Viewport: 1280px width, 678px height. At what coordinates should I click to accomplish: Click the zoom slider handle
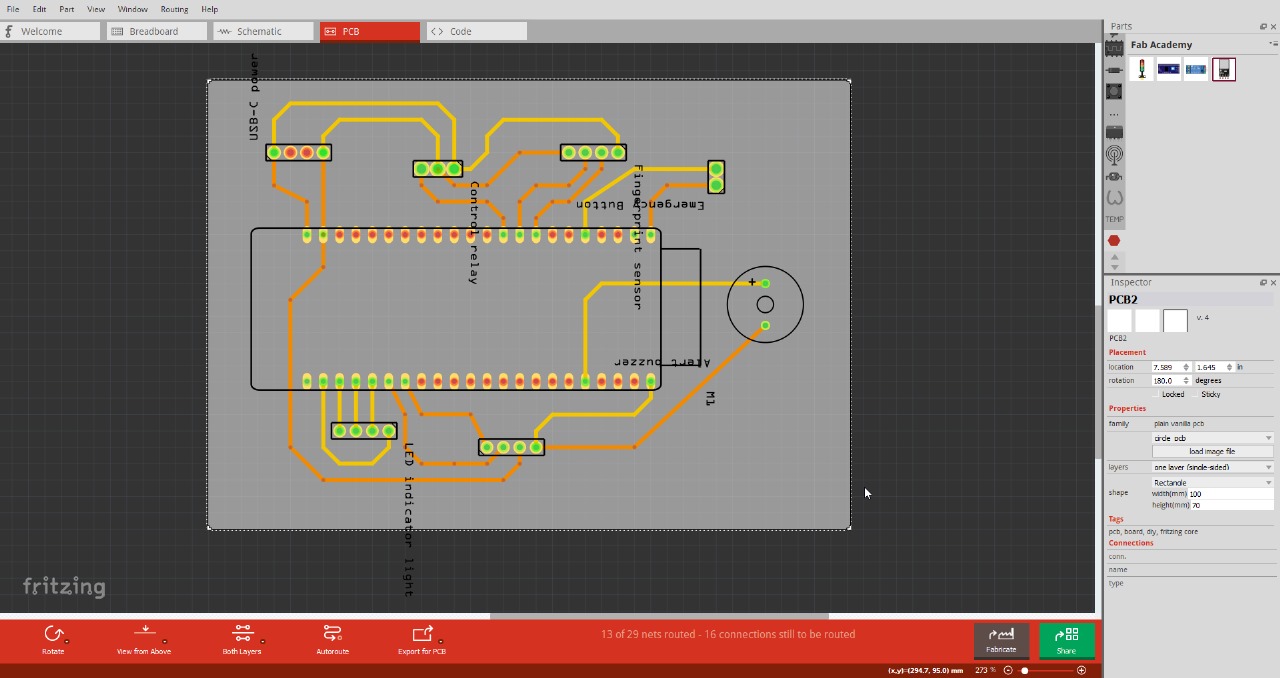click(x=1025, y=670)
